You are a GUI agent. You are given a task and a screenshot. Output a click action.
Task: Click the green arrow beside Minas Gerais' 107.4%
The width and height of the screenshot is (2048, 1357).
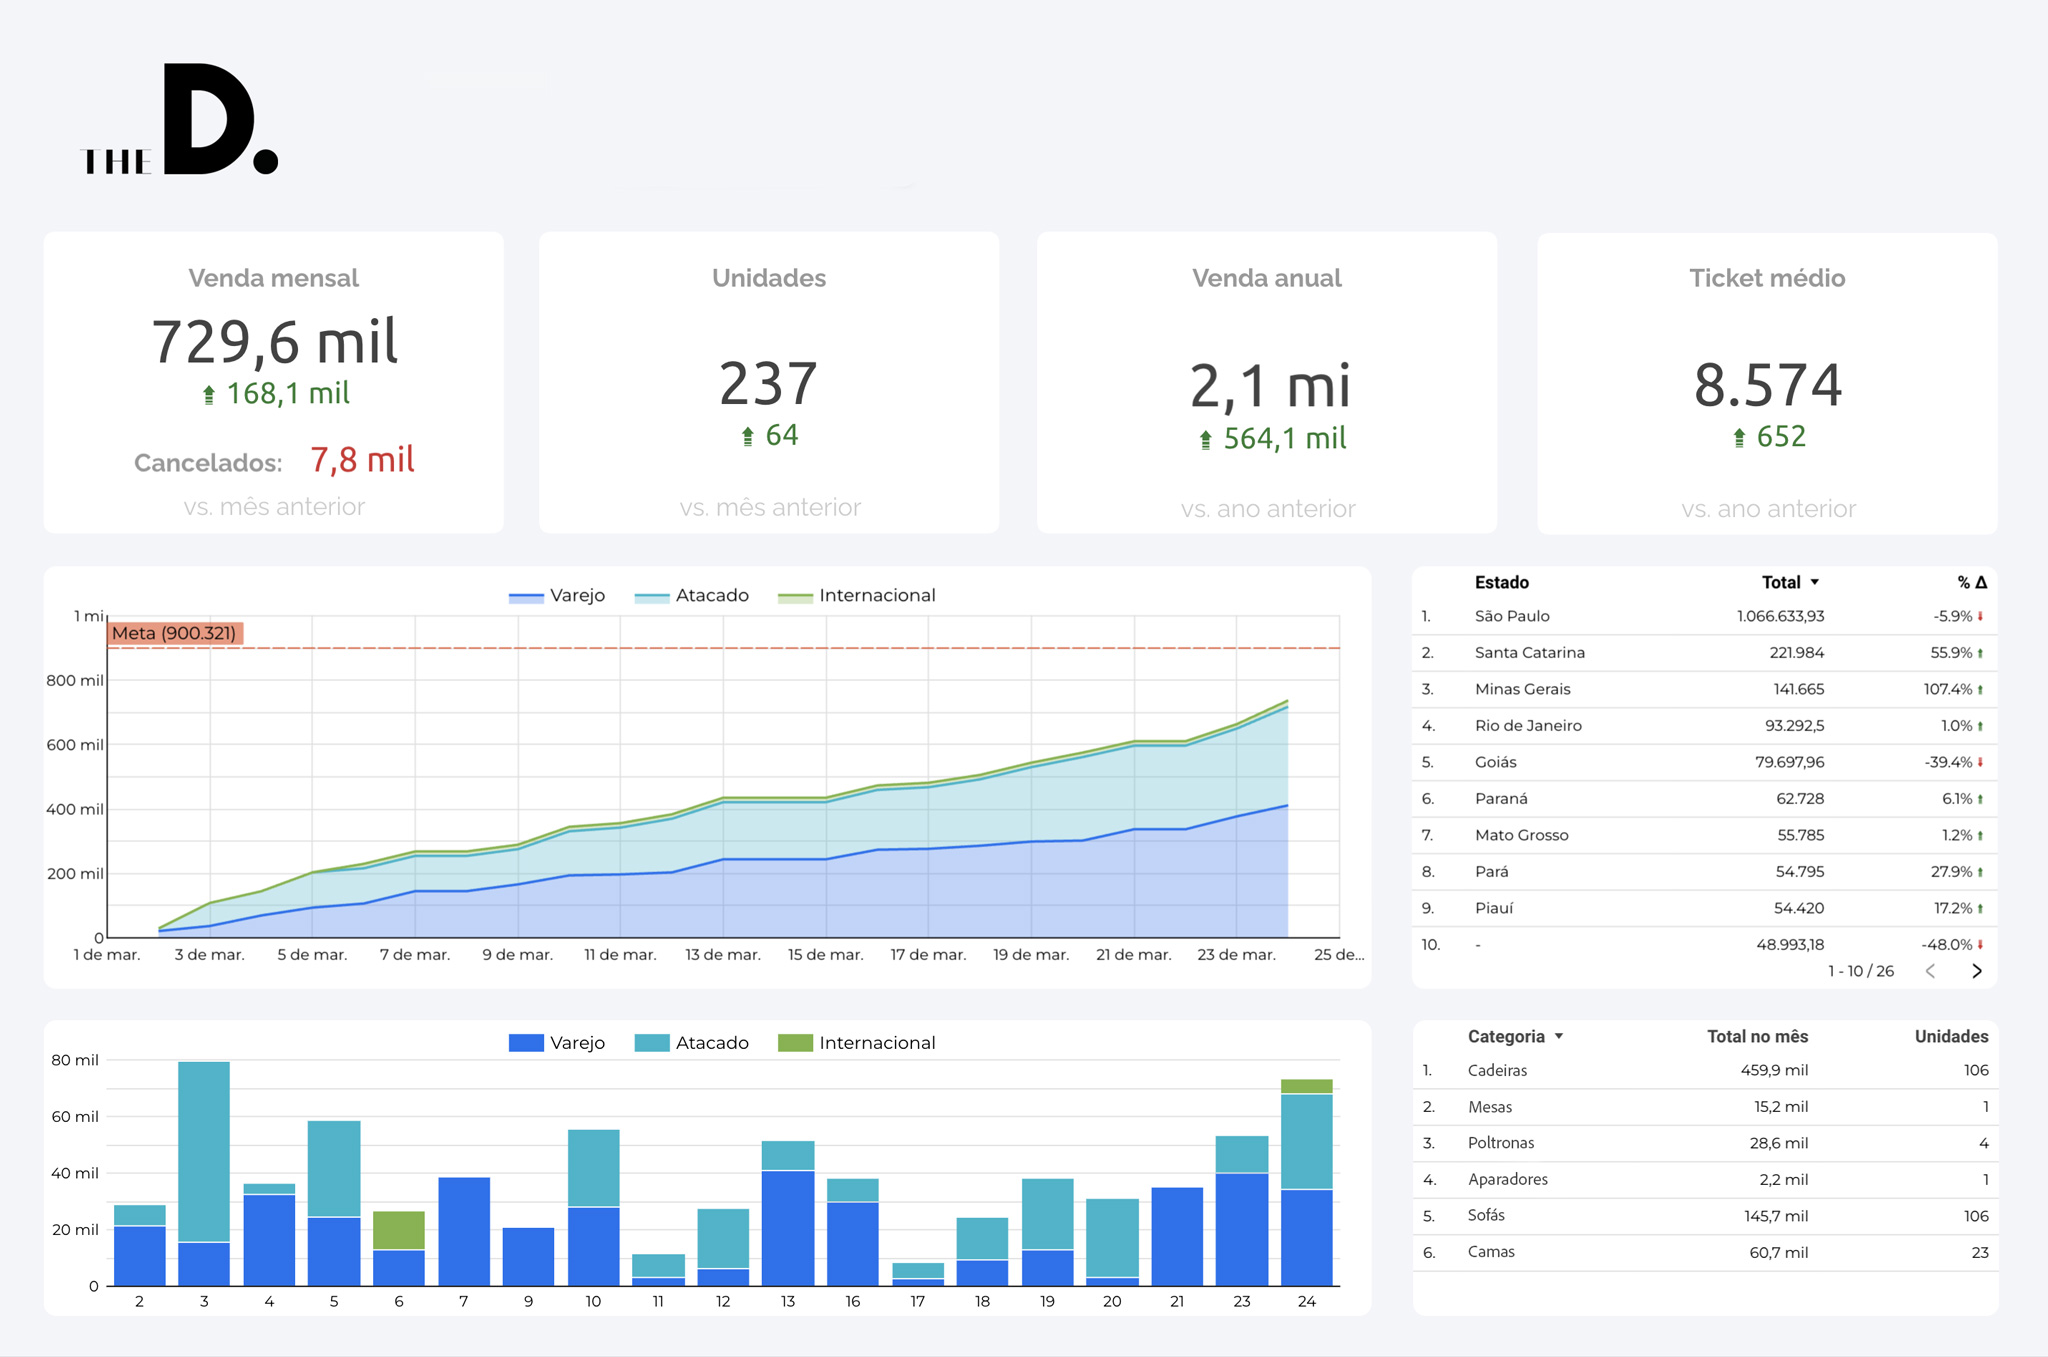pos(1978,689)
